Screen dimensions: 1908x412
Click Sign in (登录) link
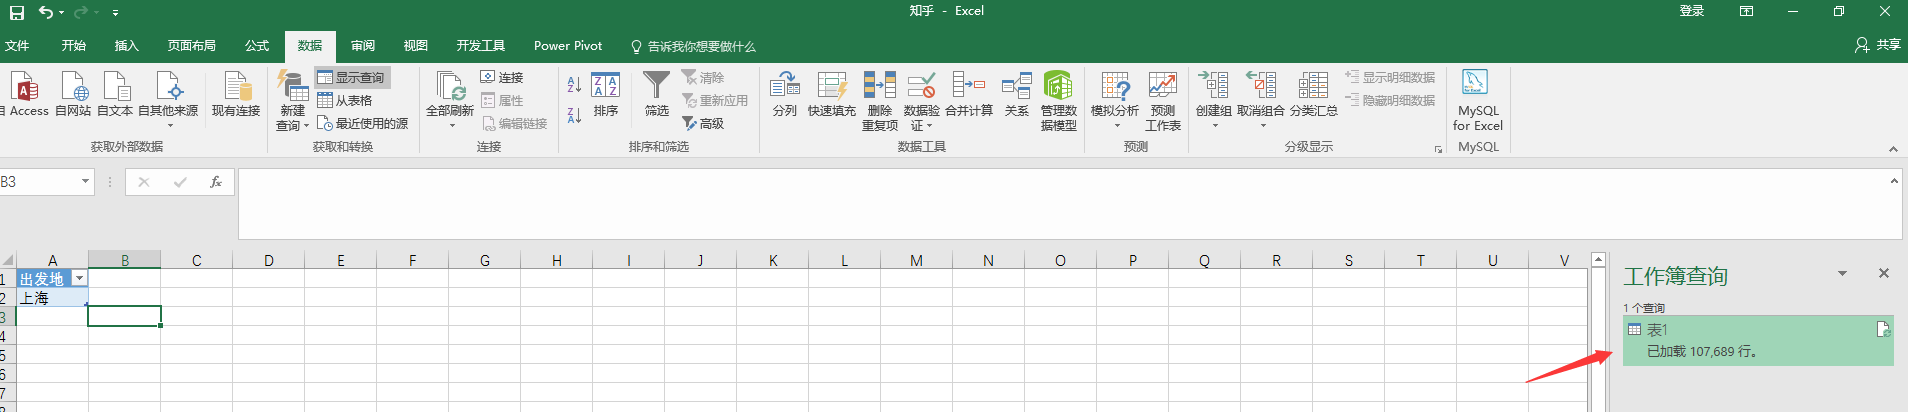pyautogui.click(x=1692, y=11)
